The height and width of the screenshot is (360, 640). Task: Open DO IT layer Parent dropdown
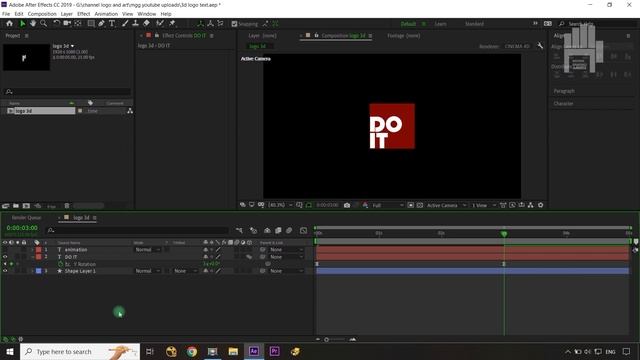[x=287, y=257]
